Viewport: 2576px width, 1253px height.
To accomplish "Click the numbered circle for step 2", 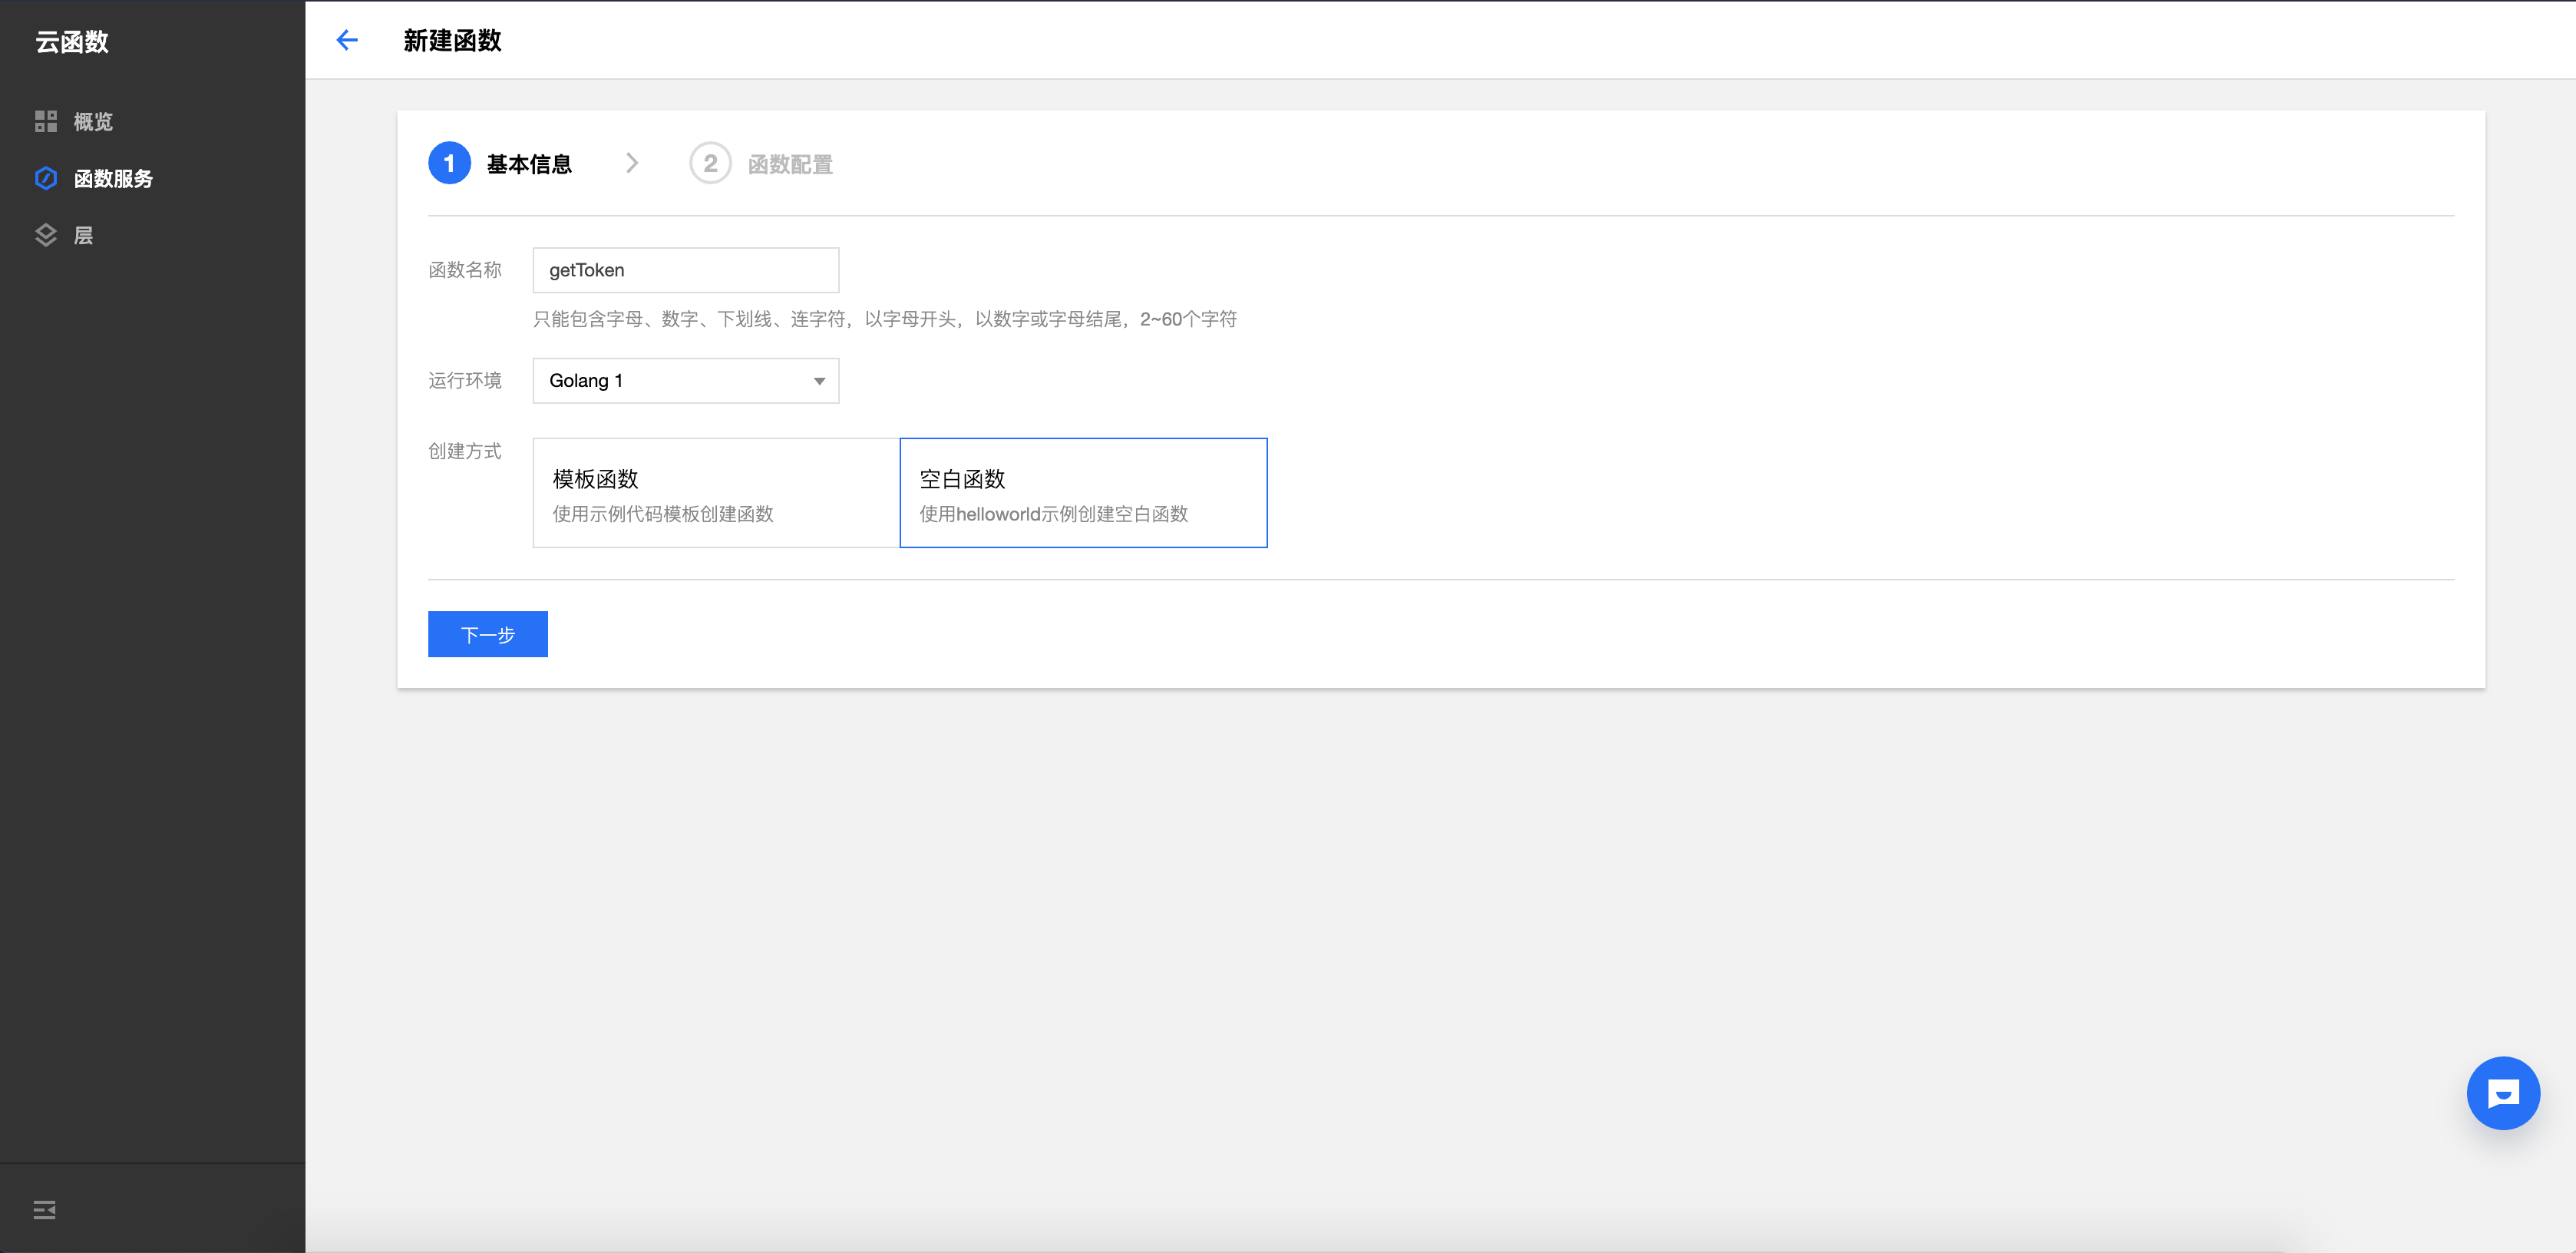I will [712, 163].
